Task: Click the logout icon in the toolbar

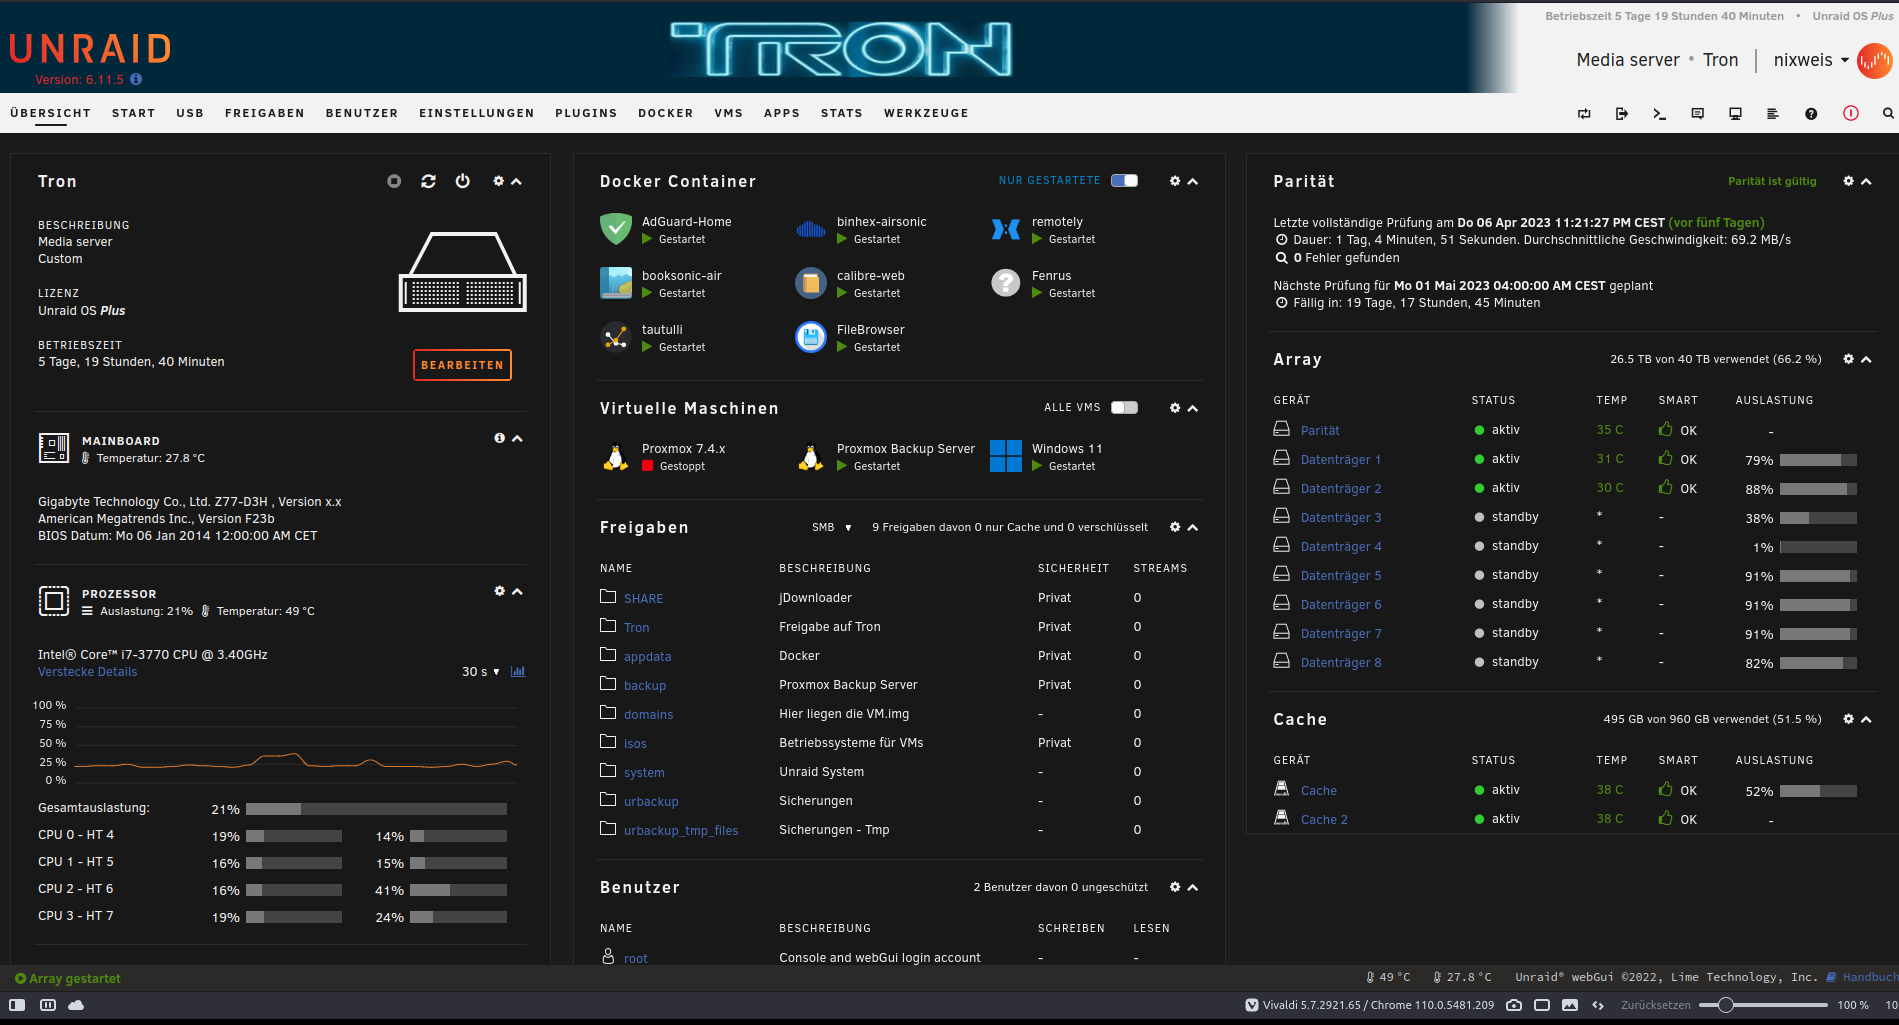Action: [x=1621, y=114]
